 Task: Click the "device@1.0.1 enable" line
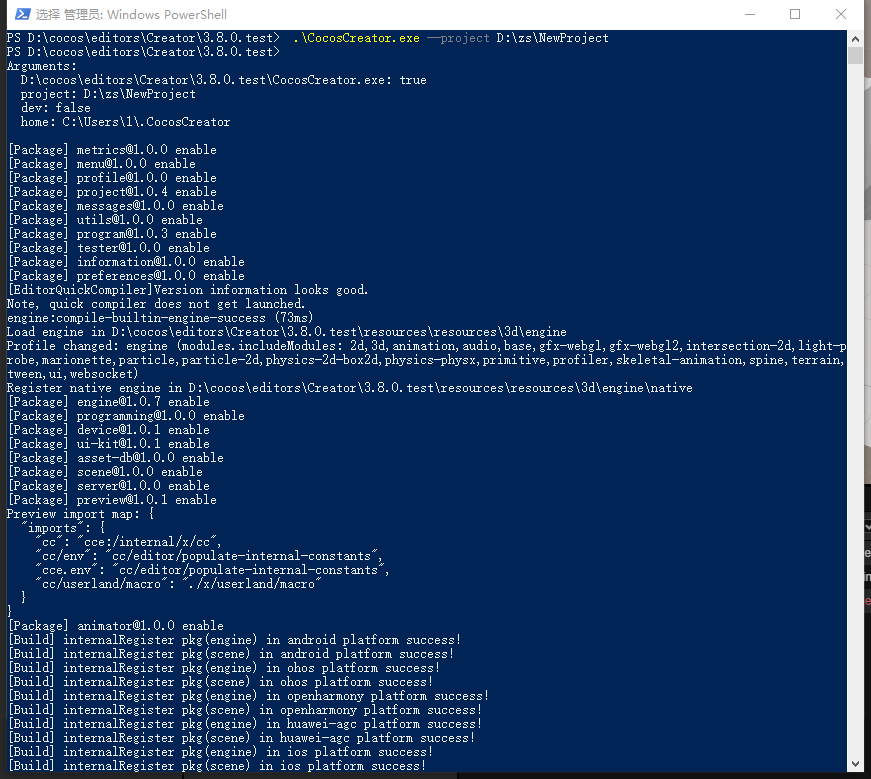click(109, 430)
